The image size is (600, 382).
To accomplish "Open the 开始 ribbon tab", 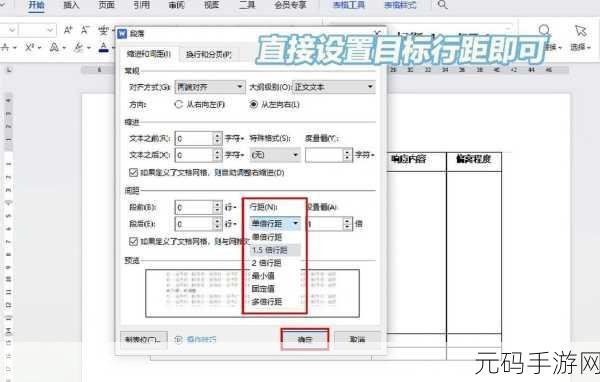I will (36, 5).
